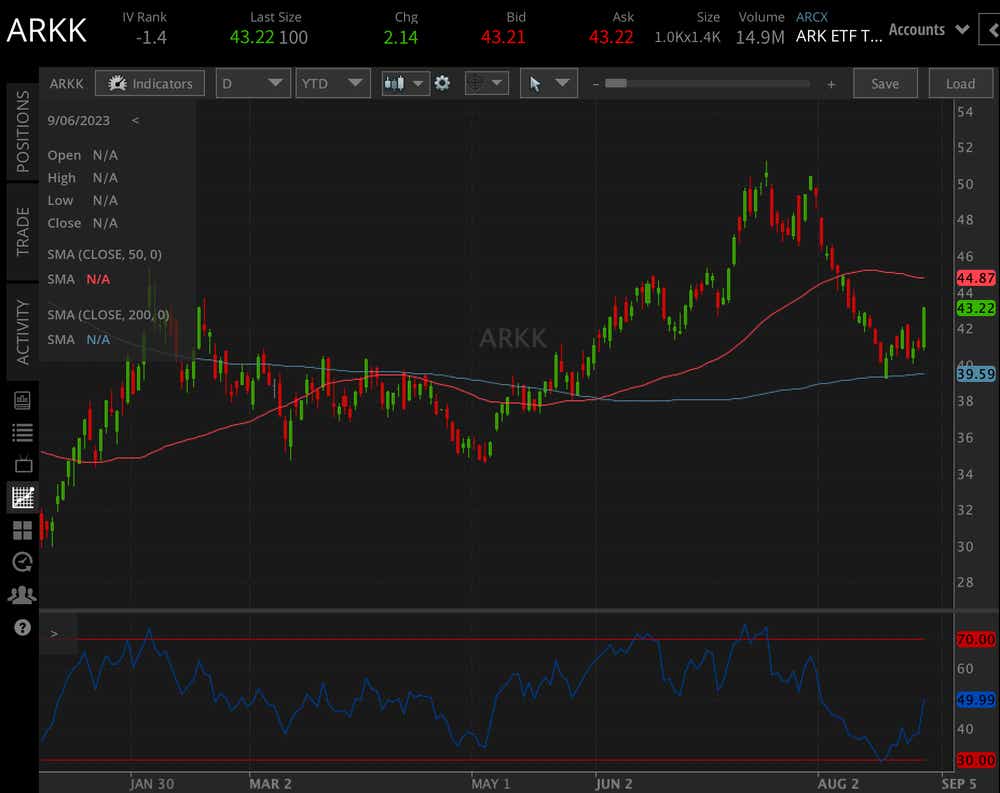
Task: Click the 70.00 RSI overbought label
Action: tap(976, 639)
